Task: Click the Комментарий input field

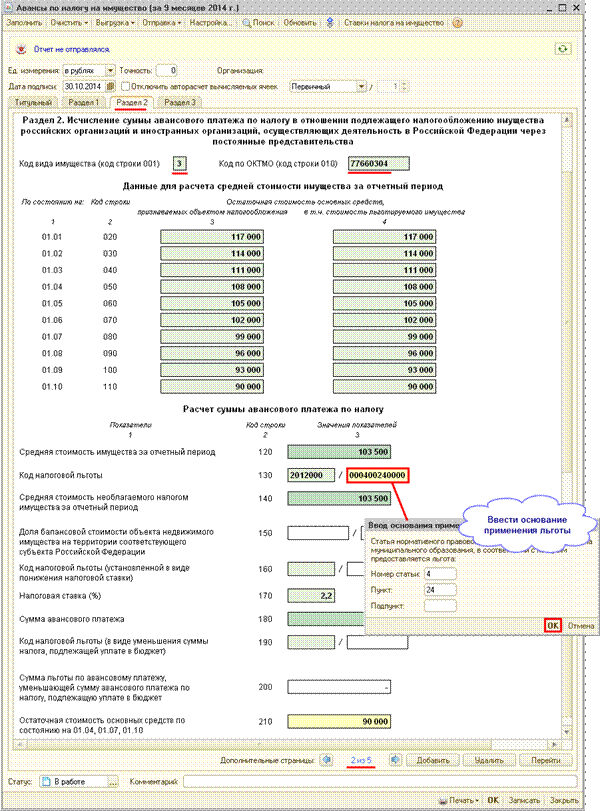Action: pos(380,782)
